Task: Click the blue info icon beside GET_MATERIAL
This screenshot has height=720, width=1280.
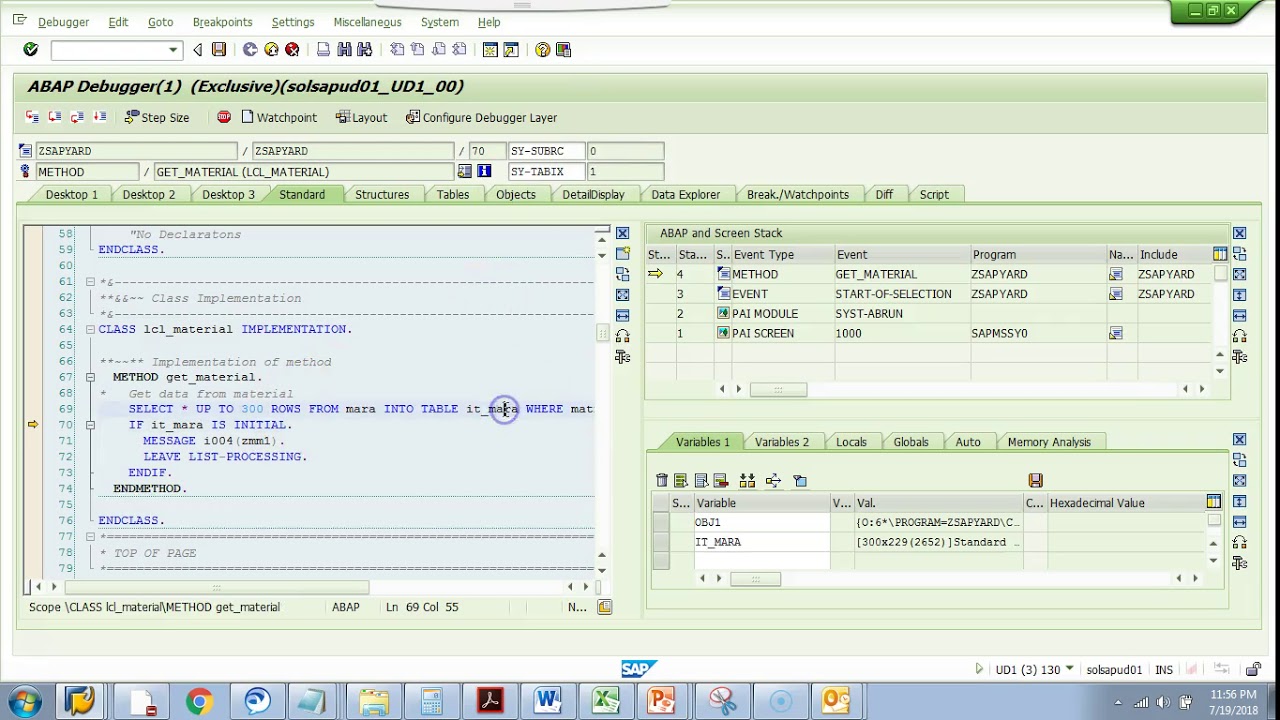Action: click(484, 171)
